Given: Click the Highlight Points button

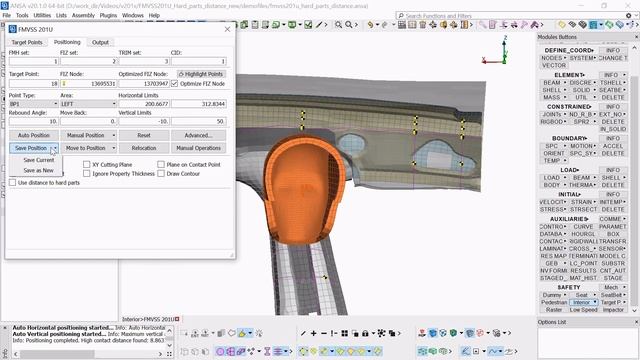Looking at the screenshot, I should pyautogui.click(x=201, y=74).
